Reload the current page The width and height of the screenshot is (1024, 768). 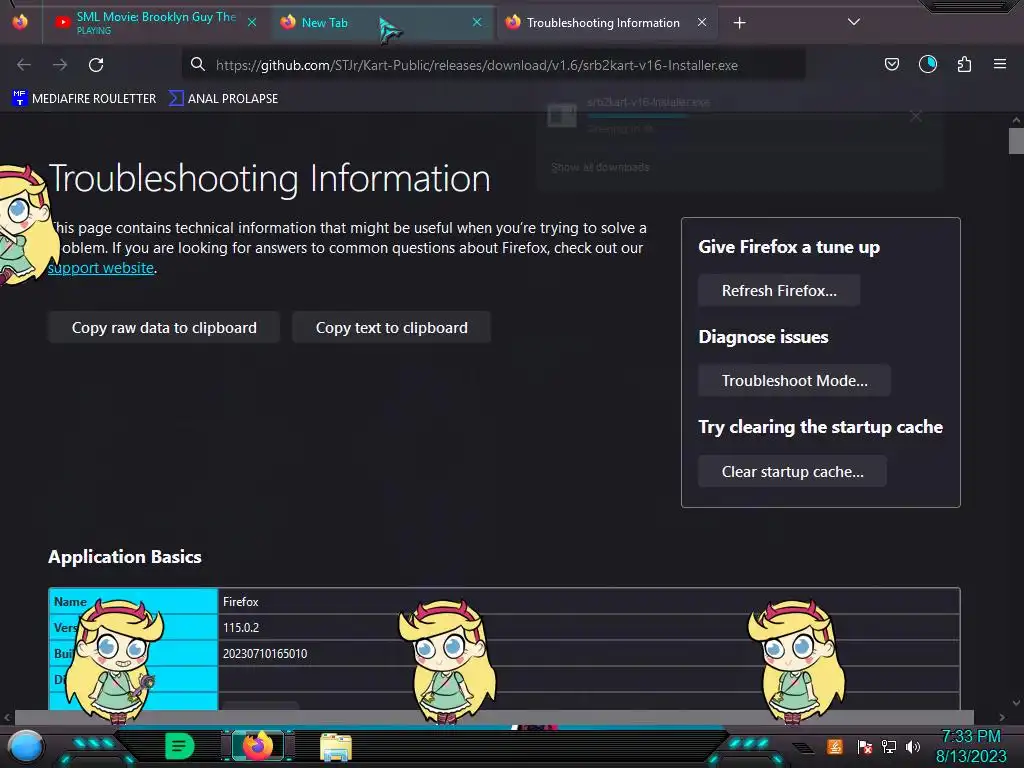(x=96, y=65)
